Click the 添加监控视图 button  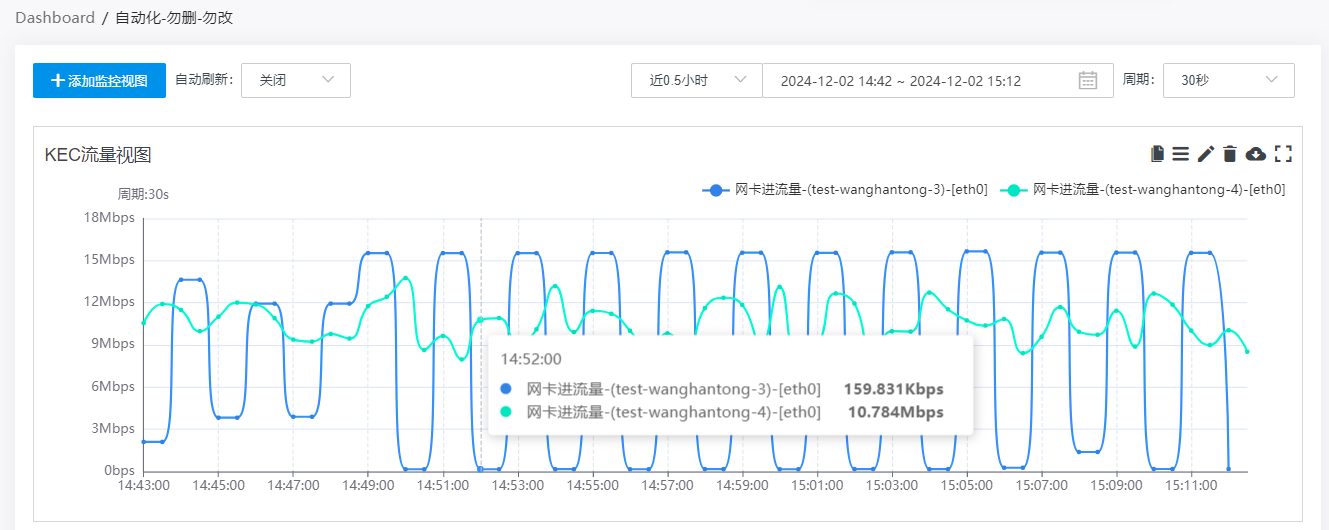99,81
